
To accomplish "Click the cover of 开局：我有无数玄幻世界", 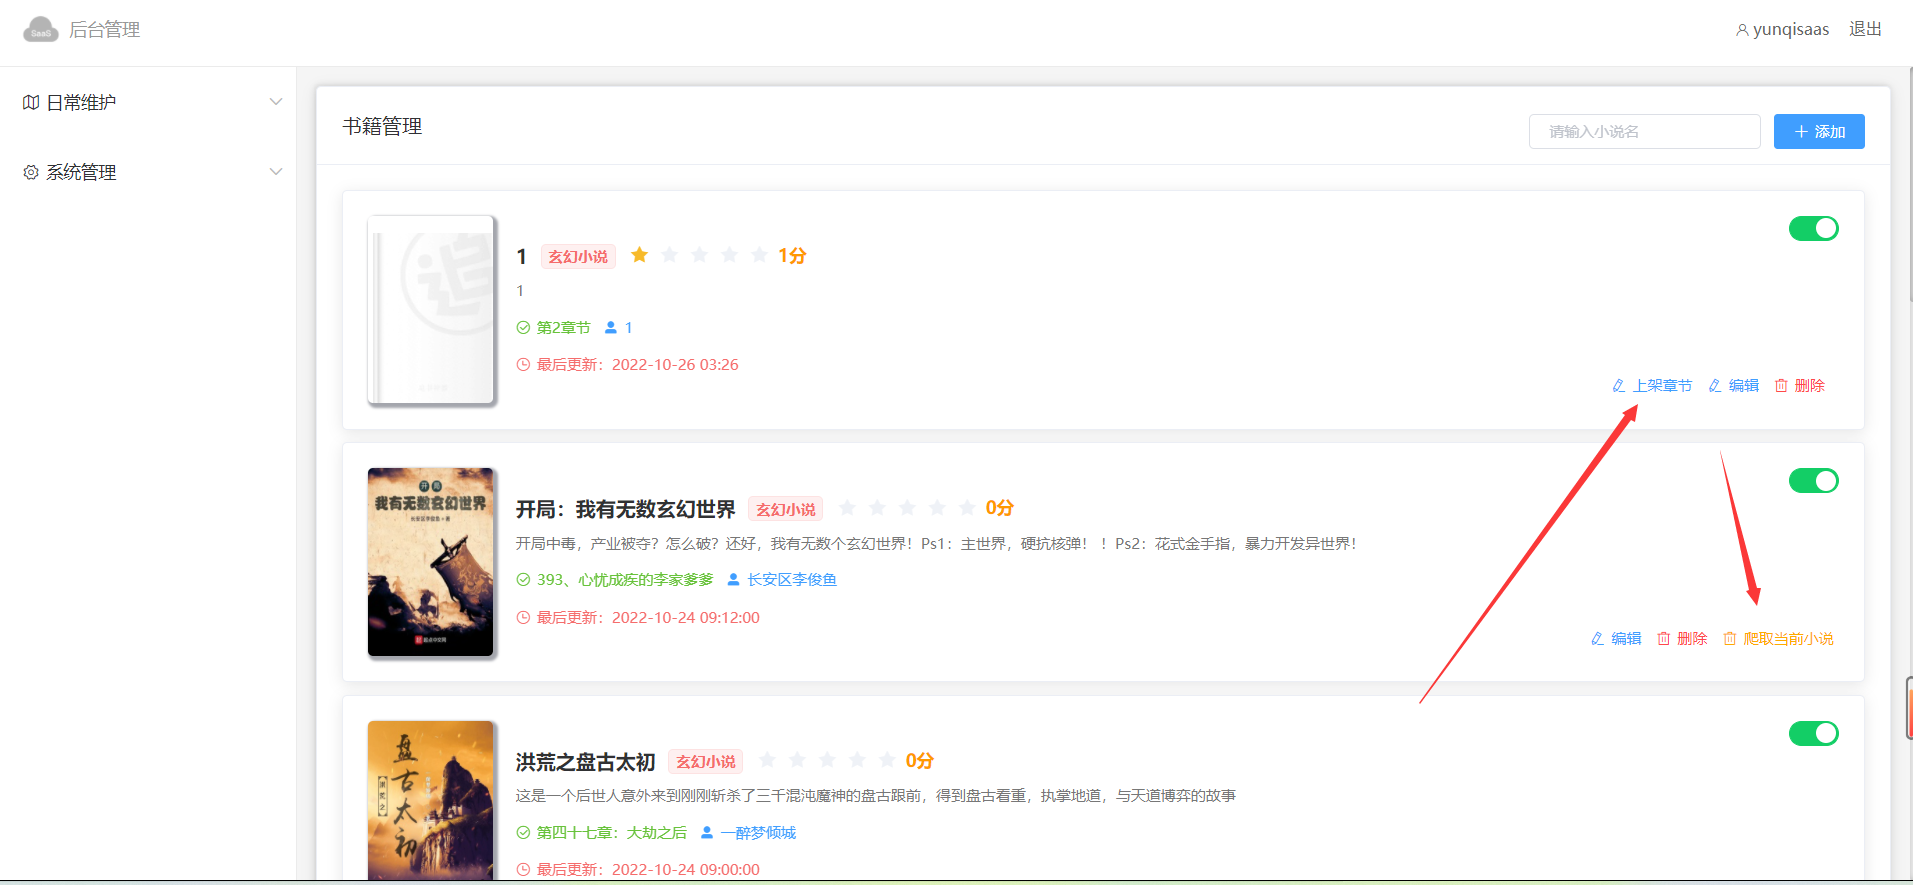I will coord(431,562).
